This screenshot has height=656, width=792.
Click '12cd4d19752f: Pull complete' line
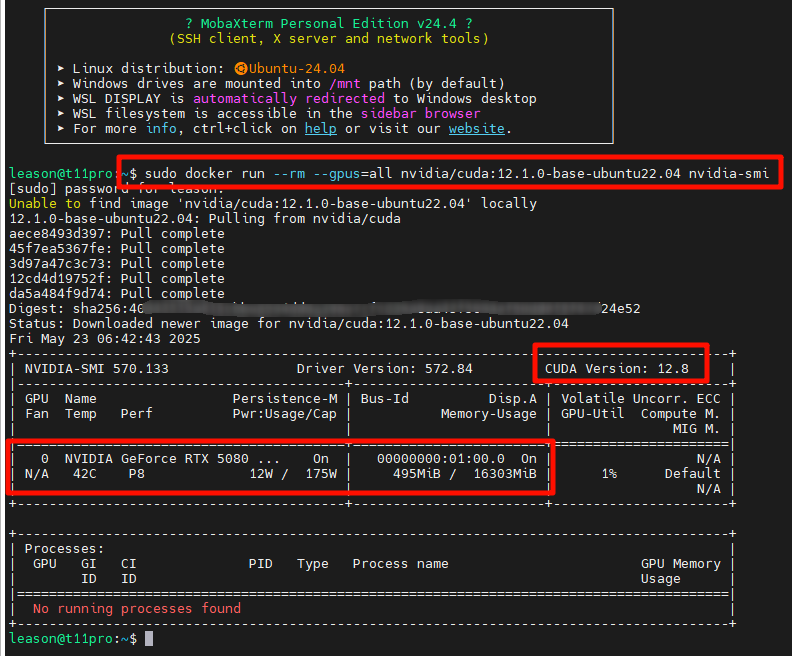(117, 279)
